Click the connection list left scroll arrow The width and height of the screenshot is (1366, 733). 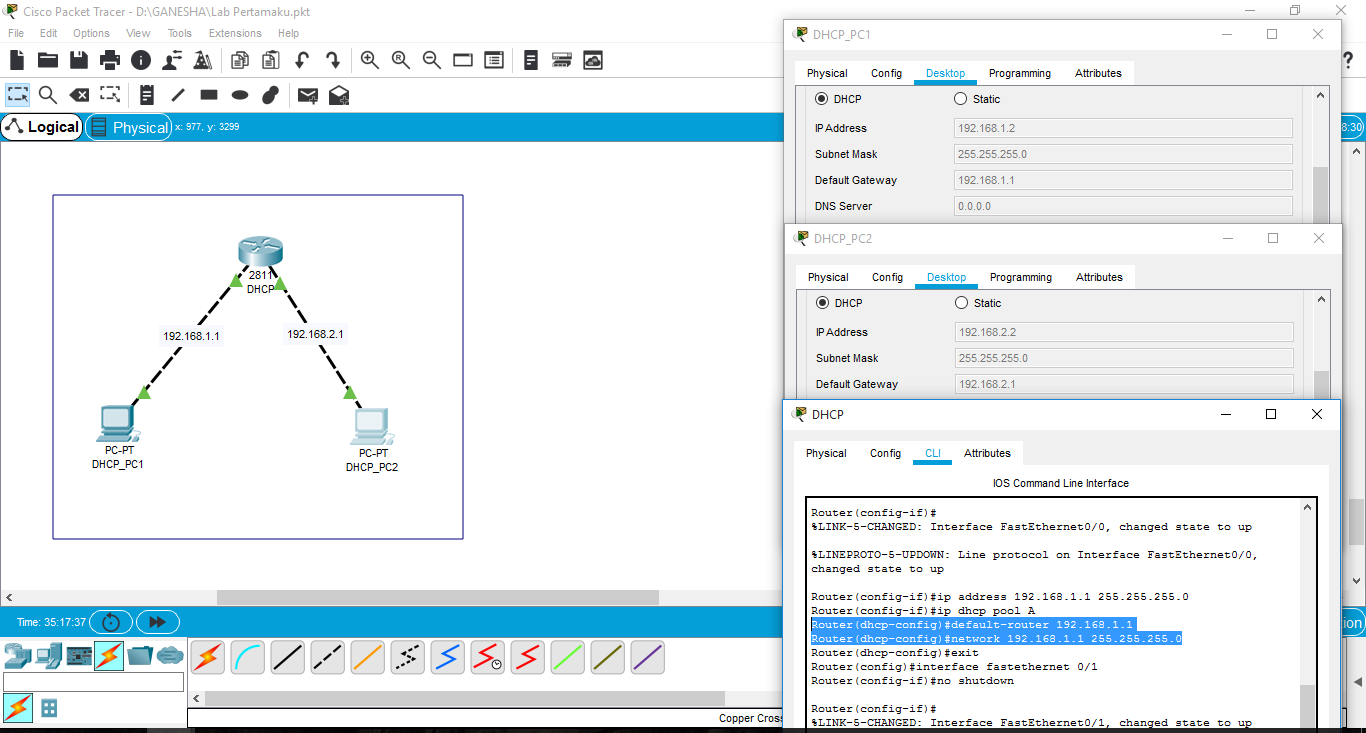(196, 698)
